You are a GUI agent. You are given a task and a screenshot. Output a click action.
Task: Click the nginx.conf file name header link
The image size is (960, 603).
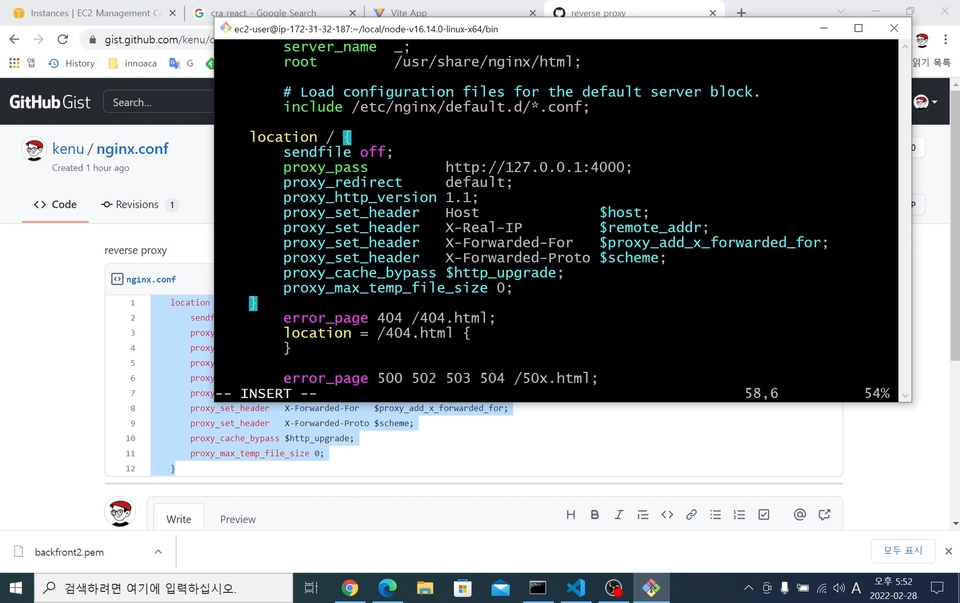151,279
